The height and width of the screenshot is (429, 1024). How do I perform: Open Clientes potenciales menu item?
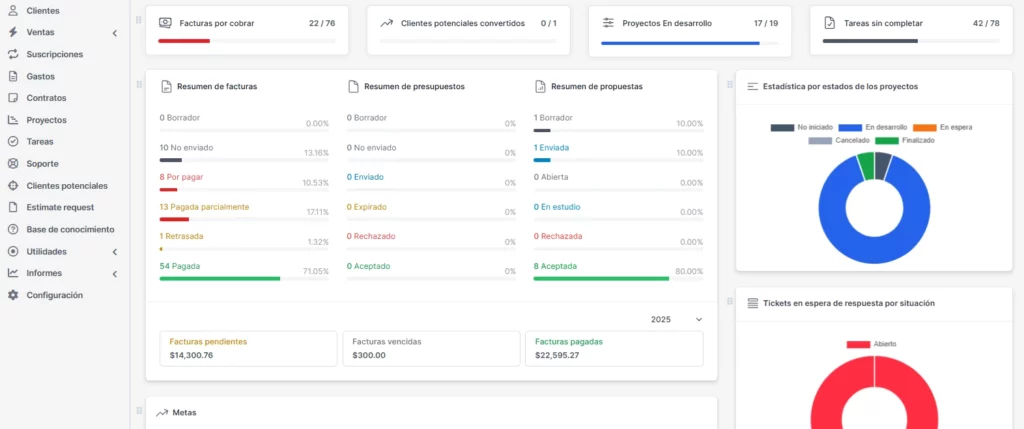(66, 186)
